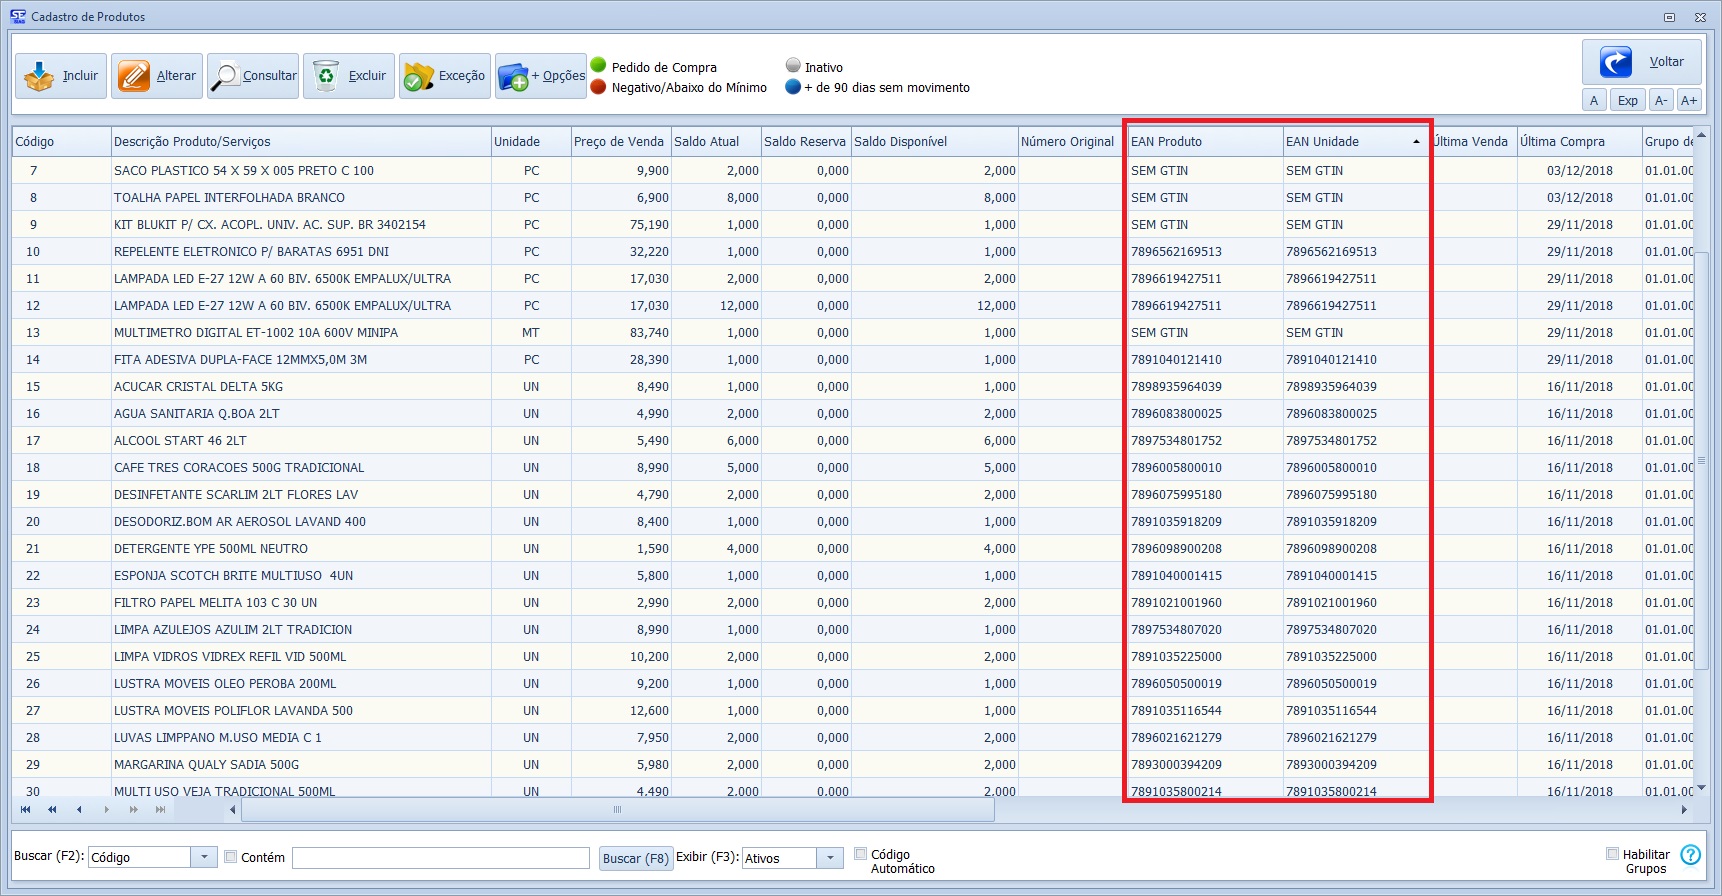This screenshot has width=1722, height=896.
Task: Enable the Contém checkbox
Action: (231, 857)
